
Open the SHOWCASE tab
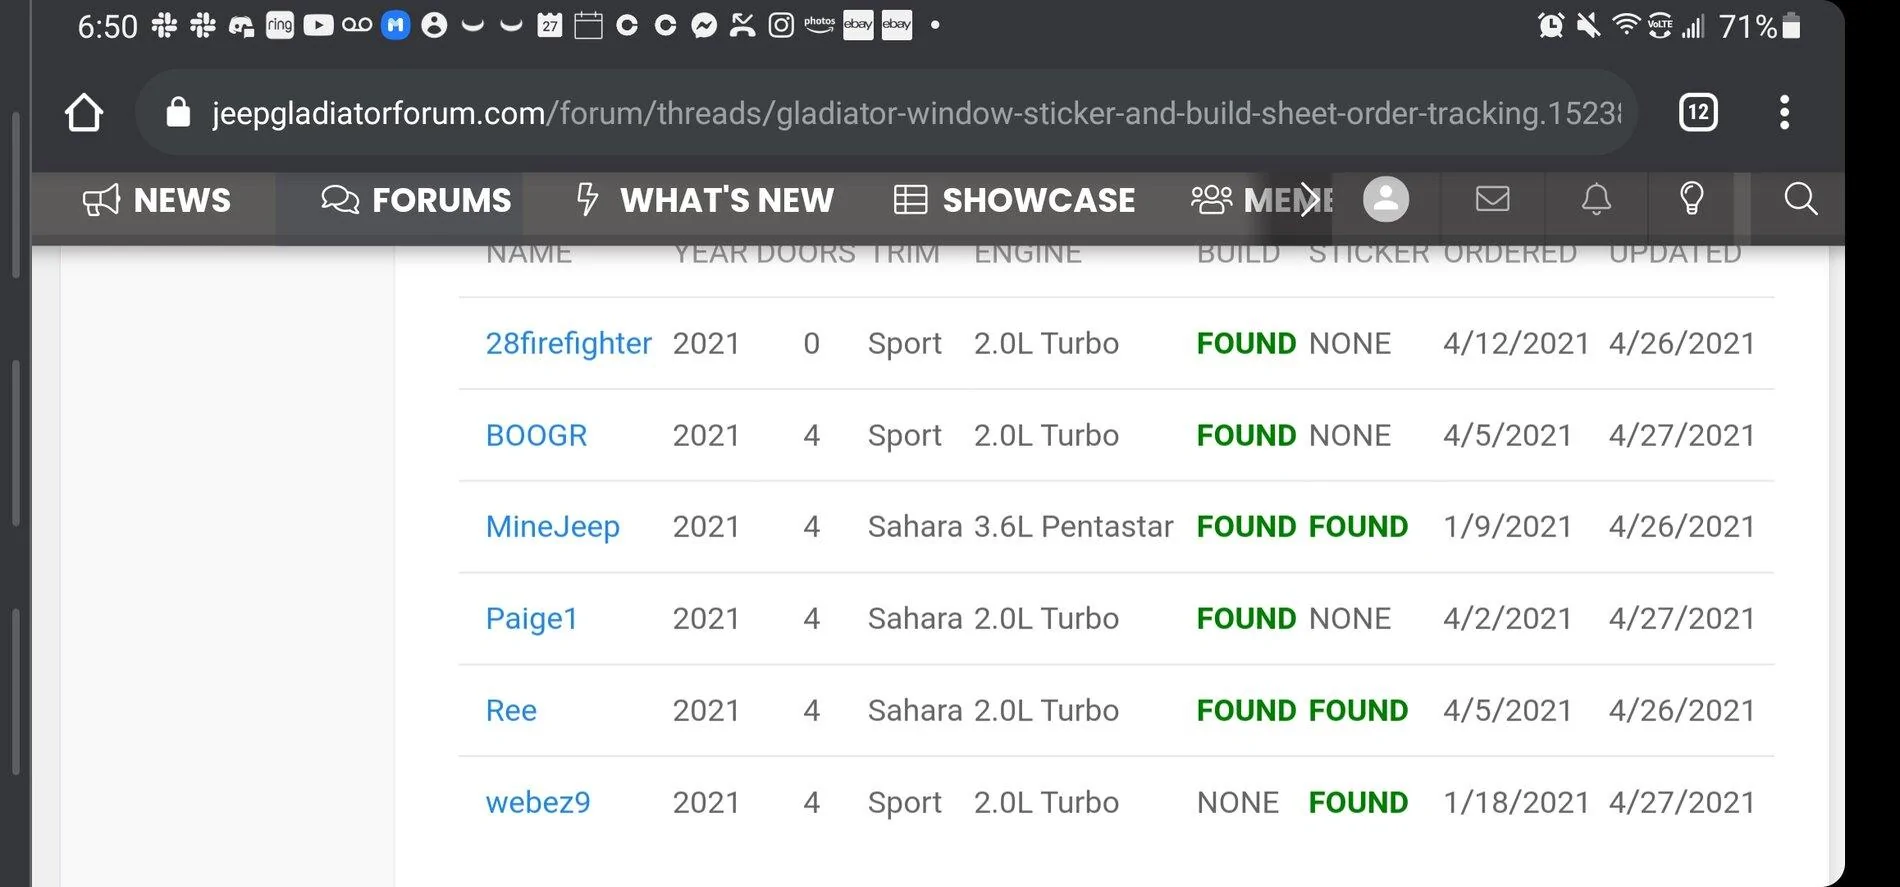point(1014,200)
